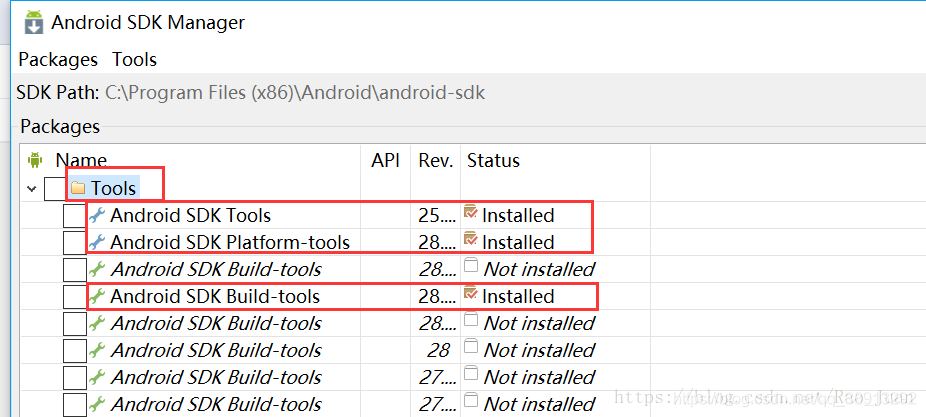Tick the Android SDK Tools checkbox
The height and width of the screenshot is (417, 926).
pyautogui.click(x=74, y=216)
